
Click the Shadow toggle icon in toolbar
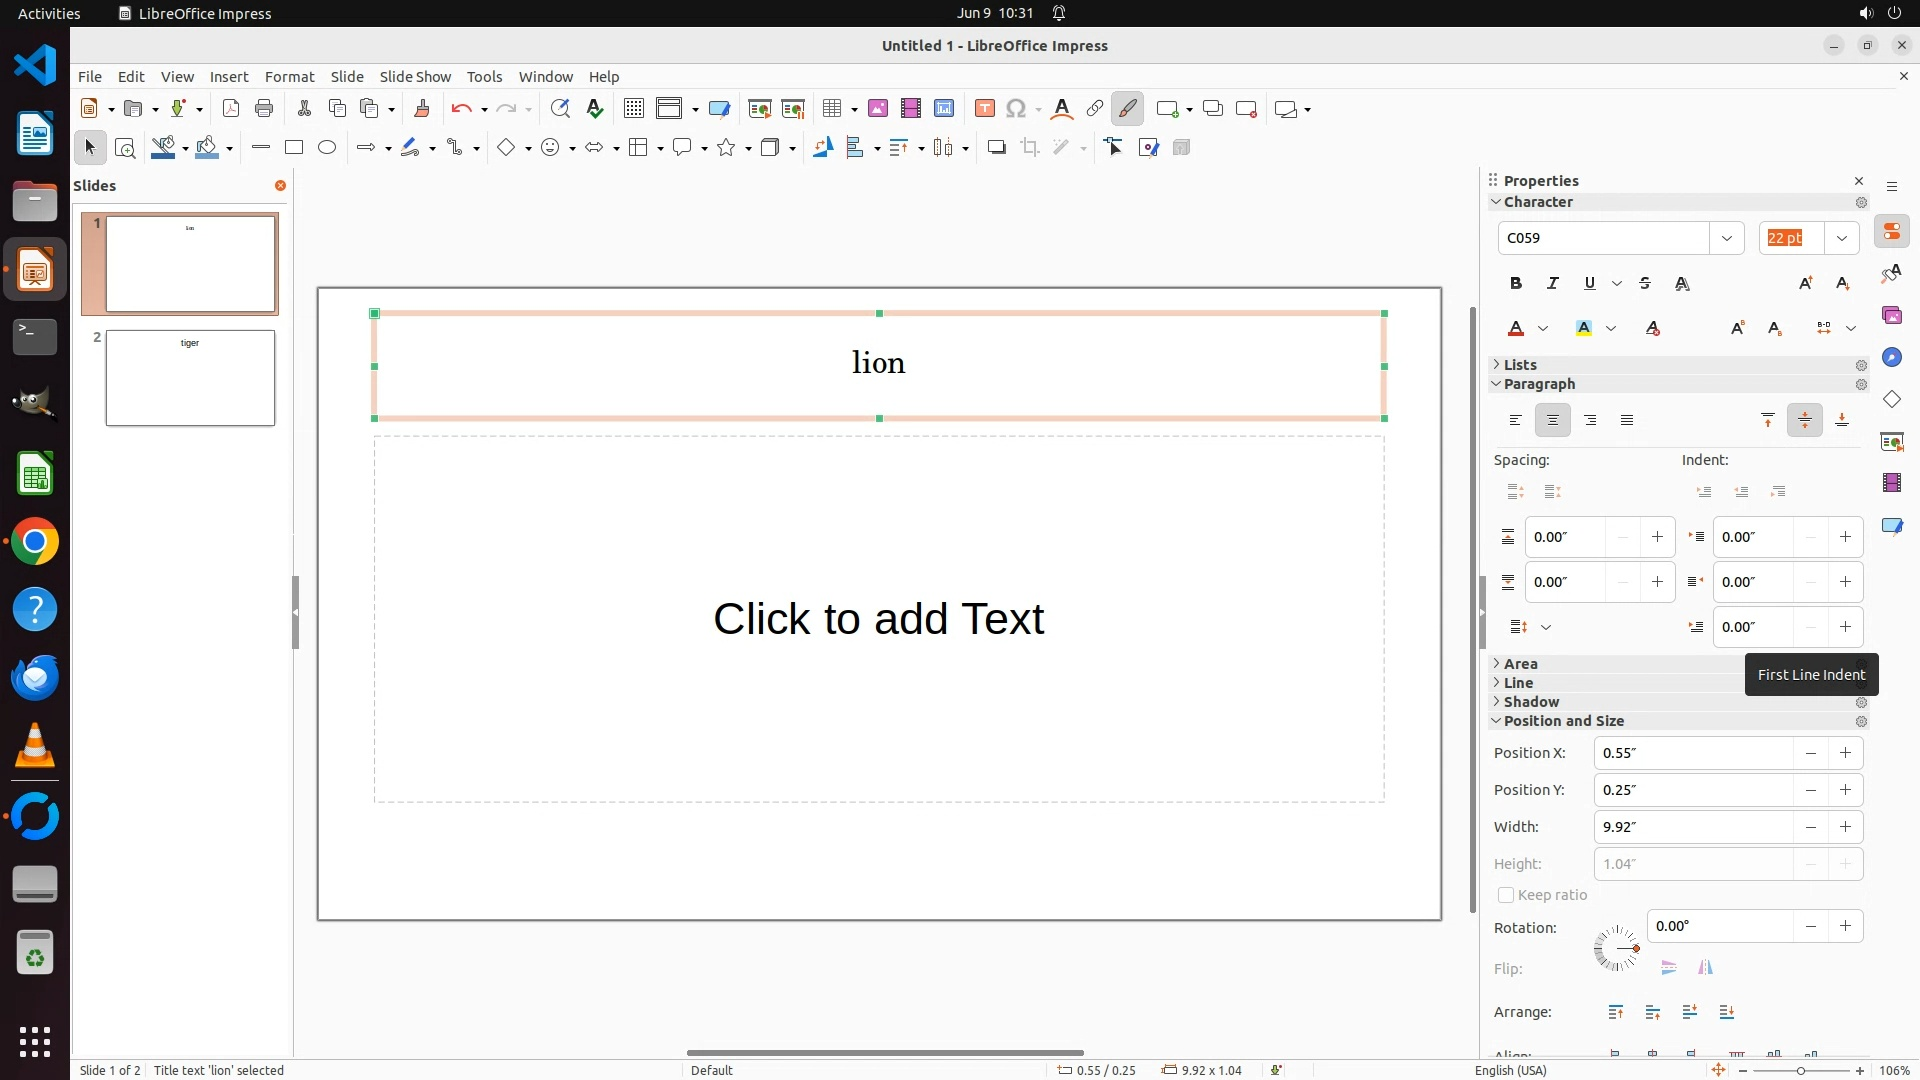click(x=996, y=148)
